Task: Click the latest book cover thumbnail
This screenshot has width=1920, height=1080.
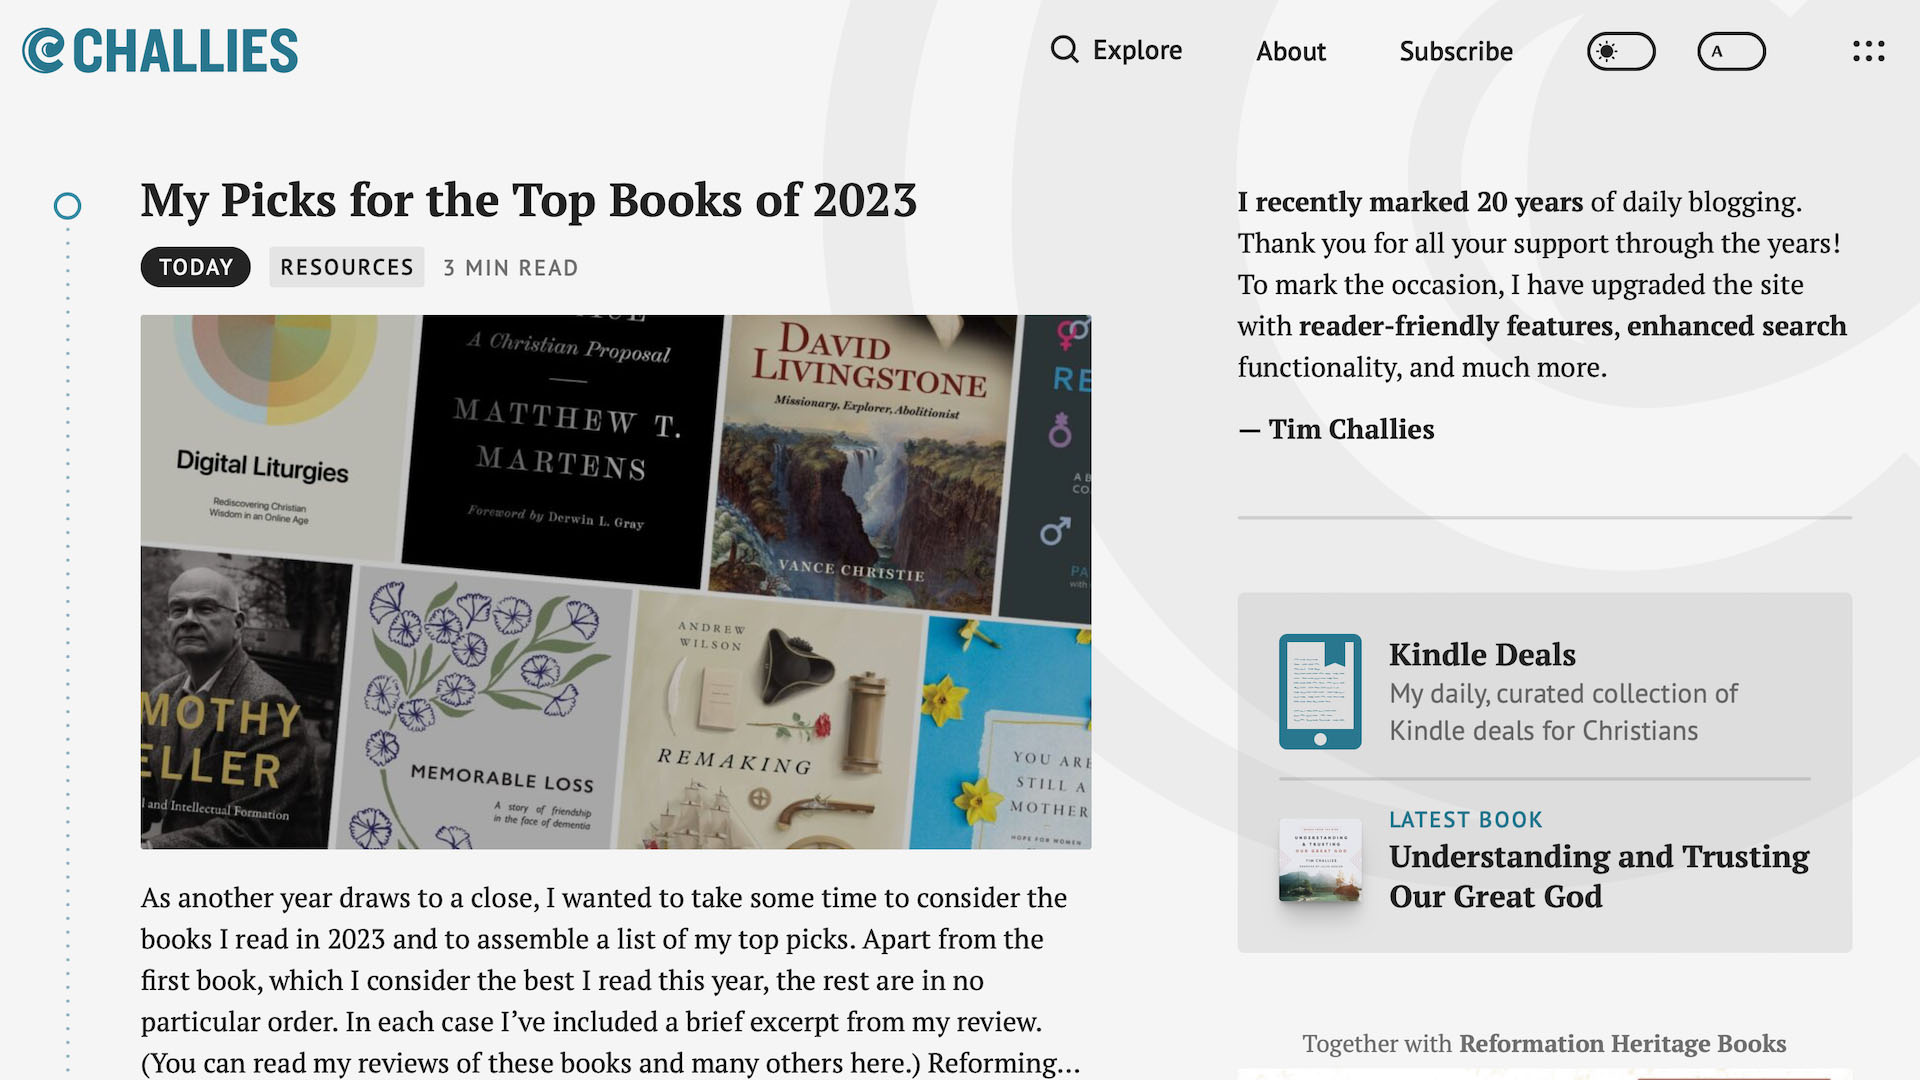Action: [1320, 860]
